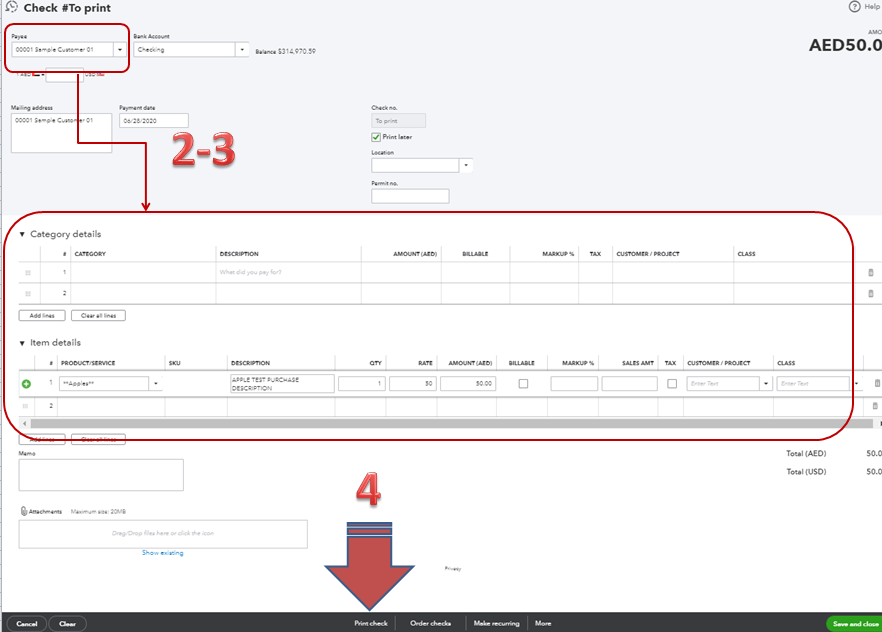The width and height of the screenshot is (882, 632).
Task: Click the Privacy link
Action: pos(453,568)
